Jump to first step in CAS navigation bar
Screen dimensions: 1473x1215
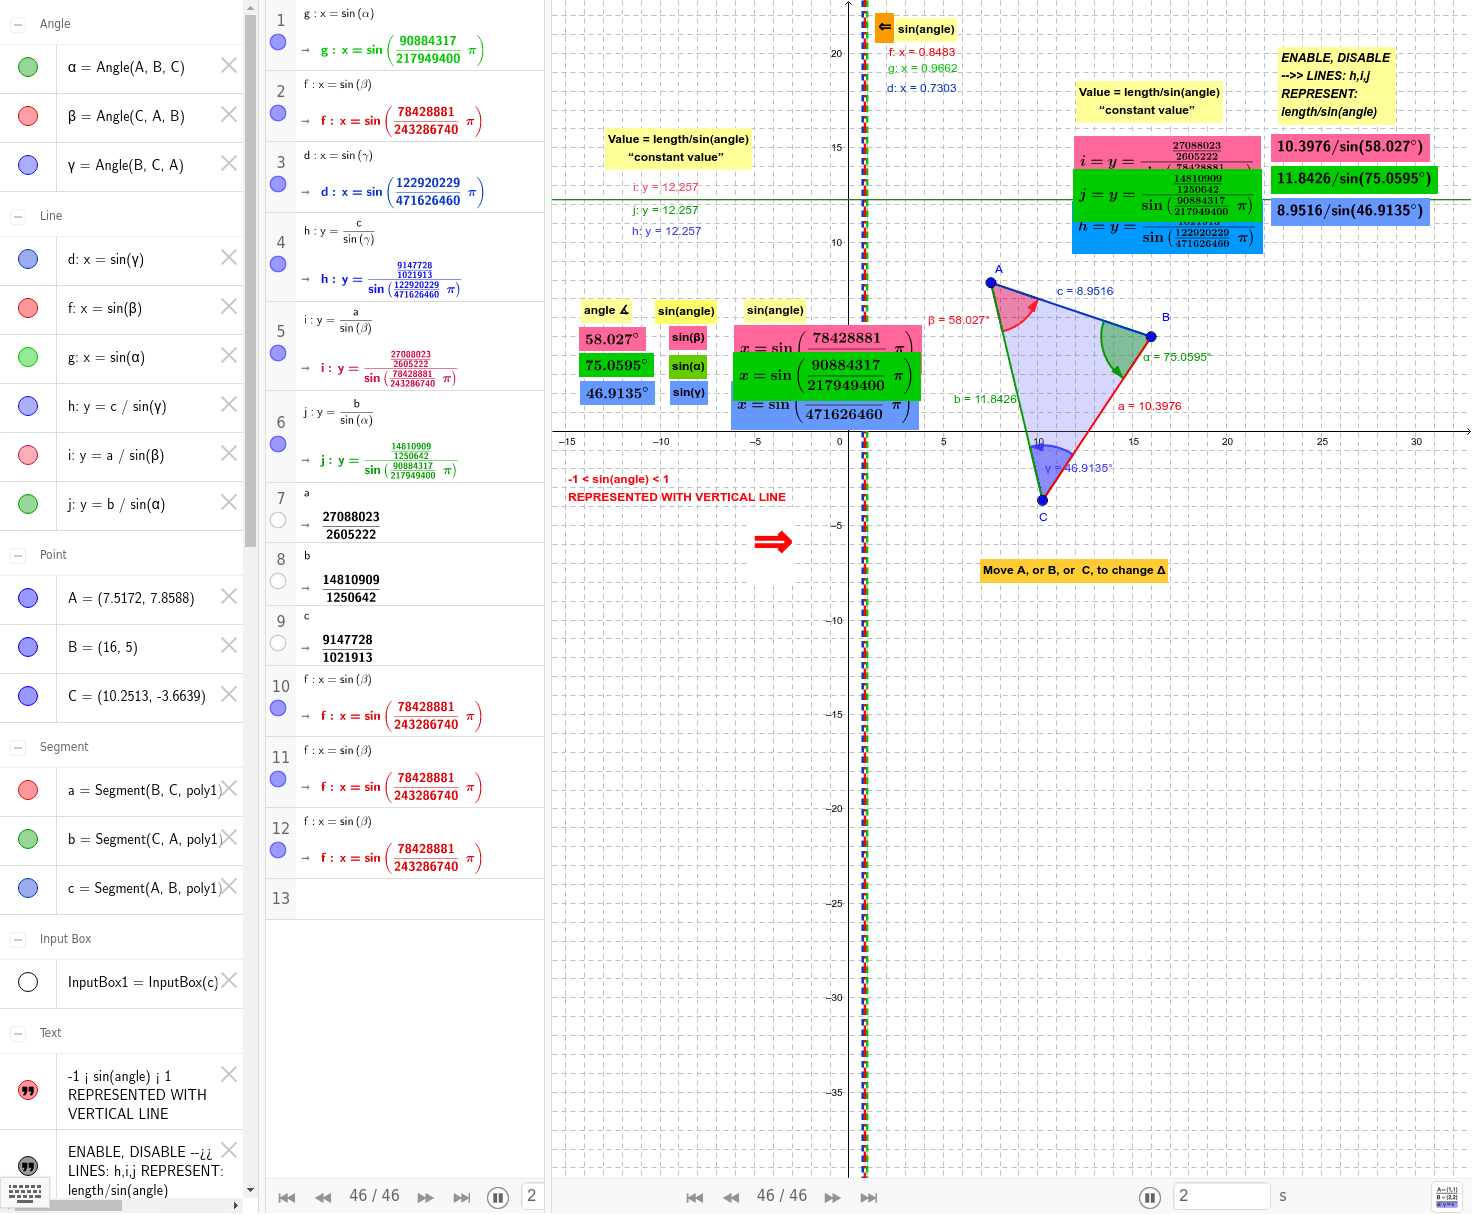[x=287, y=1197]
